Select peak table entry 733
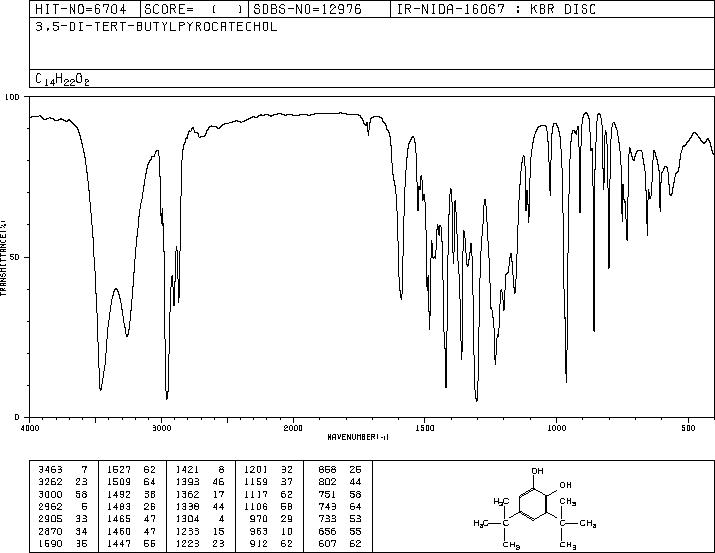This screenshot has height=553, width=715. tap(340, 519)
